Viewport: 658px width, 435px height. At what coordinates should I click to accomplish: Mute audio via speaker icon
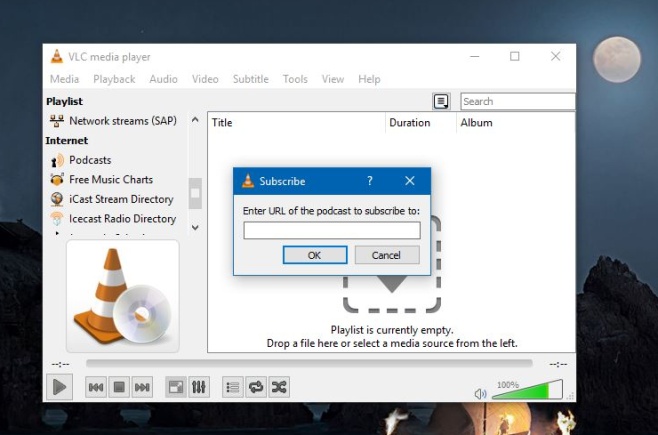480,393
